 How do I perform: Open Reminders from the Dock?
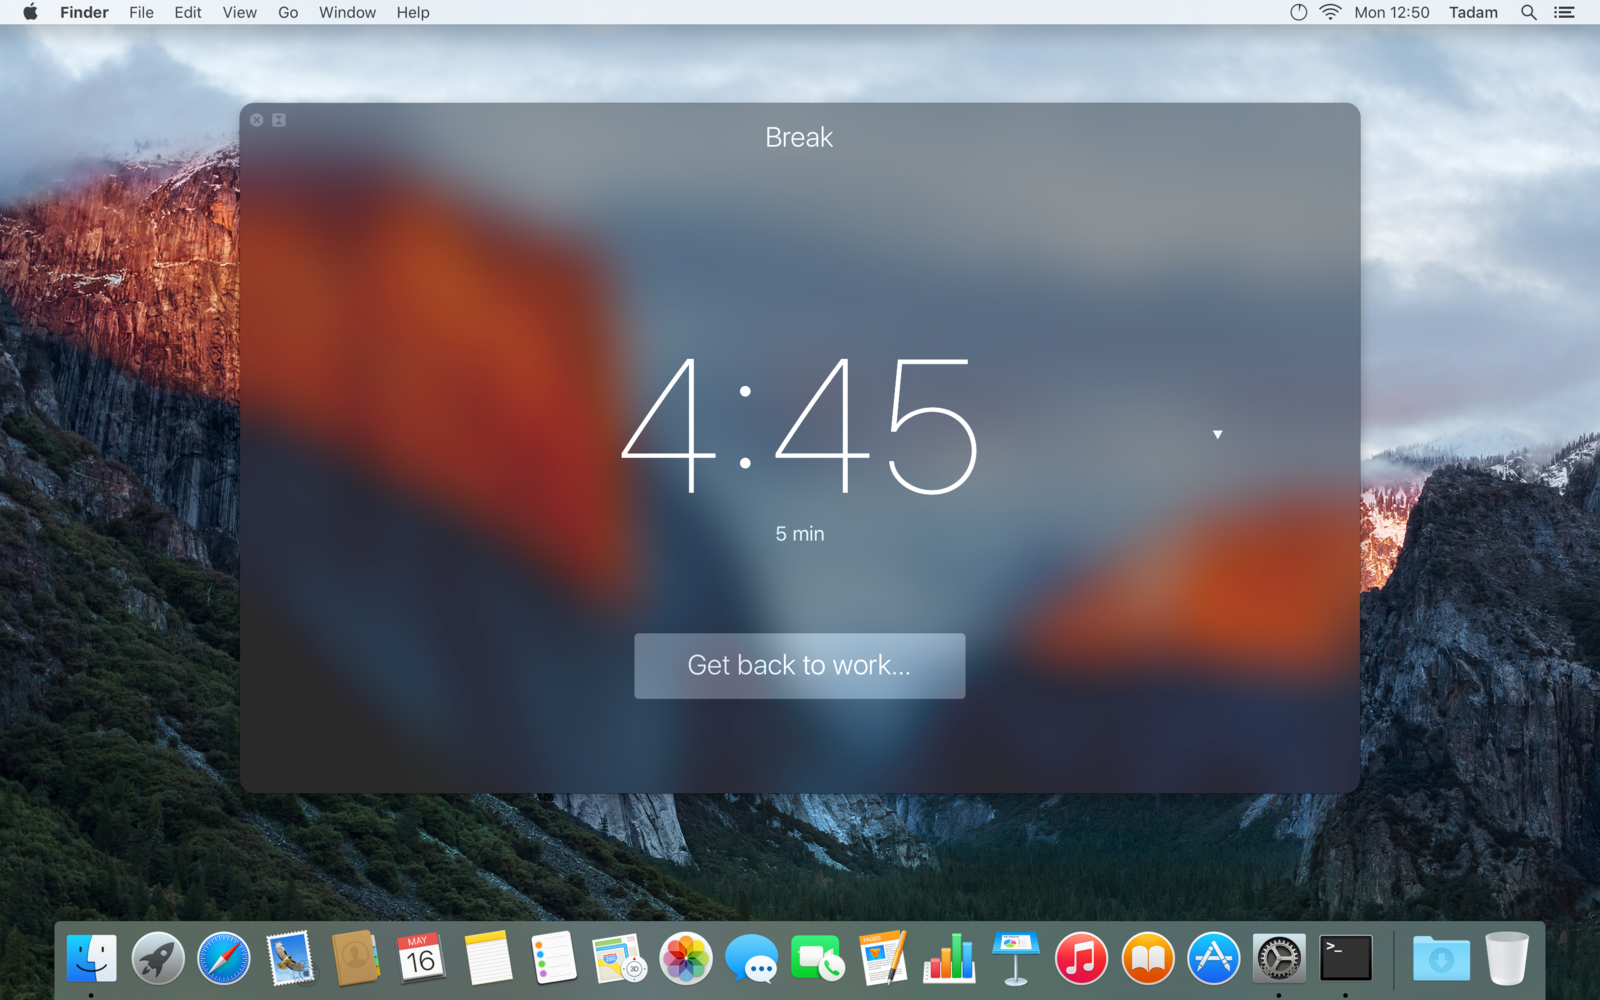point(554,958)
